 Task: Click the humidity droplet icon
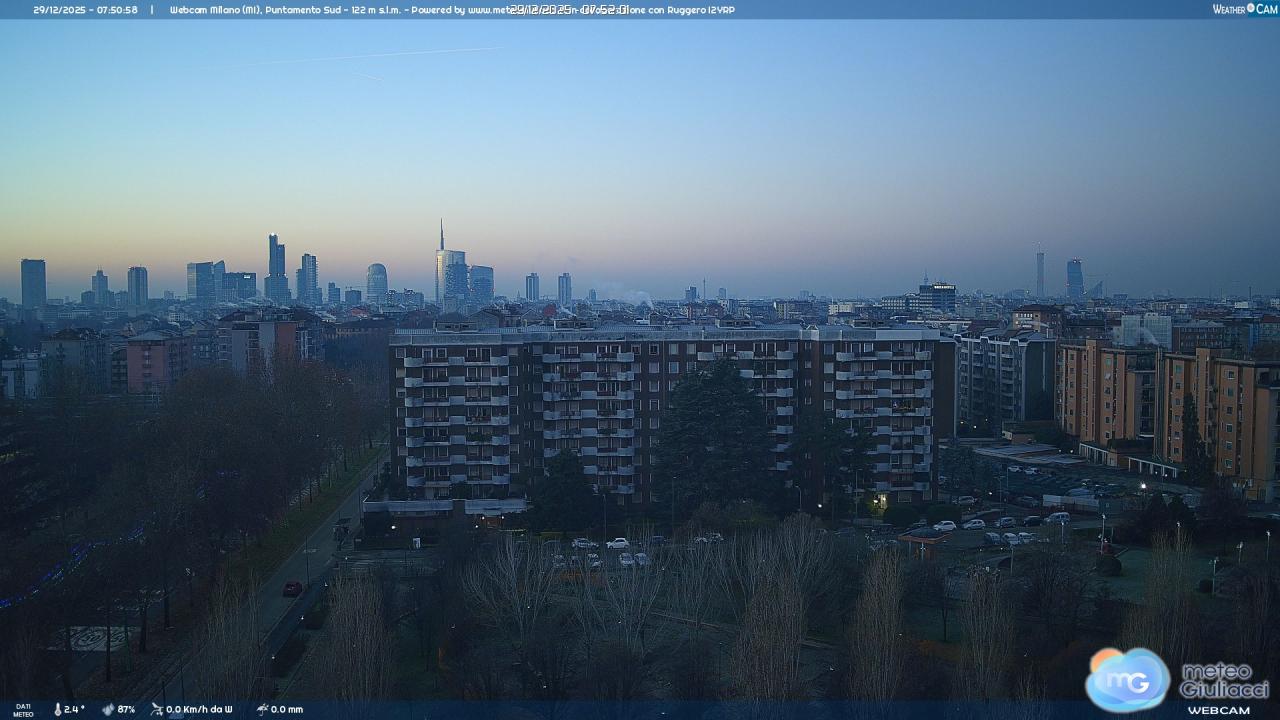pos(108,709)
